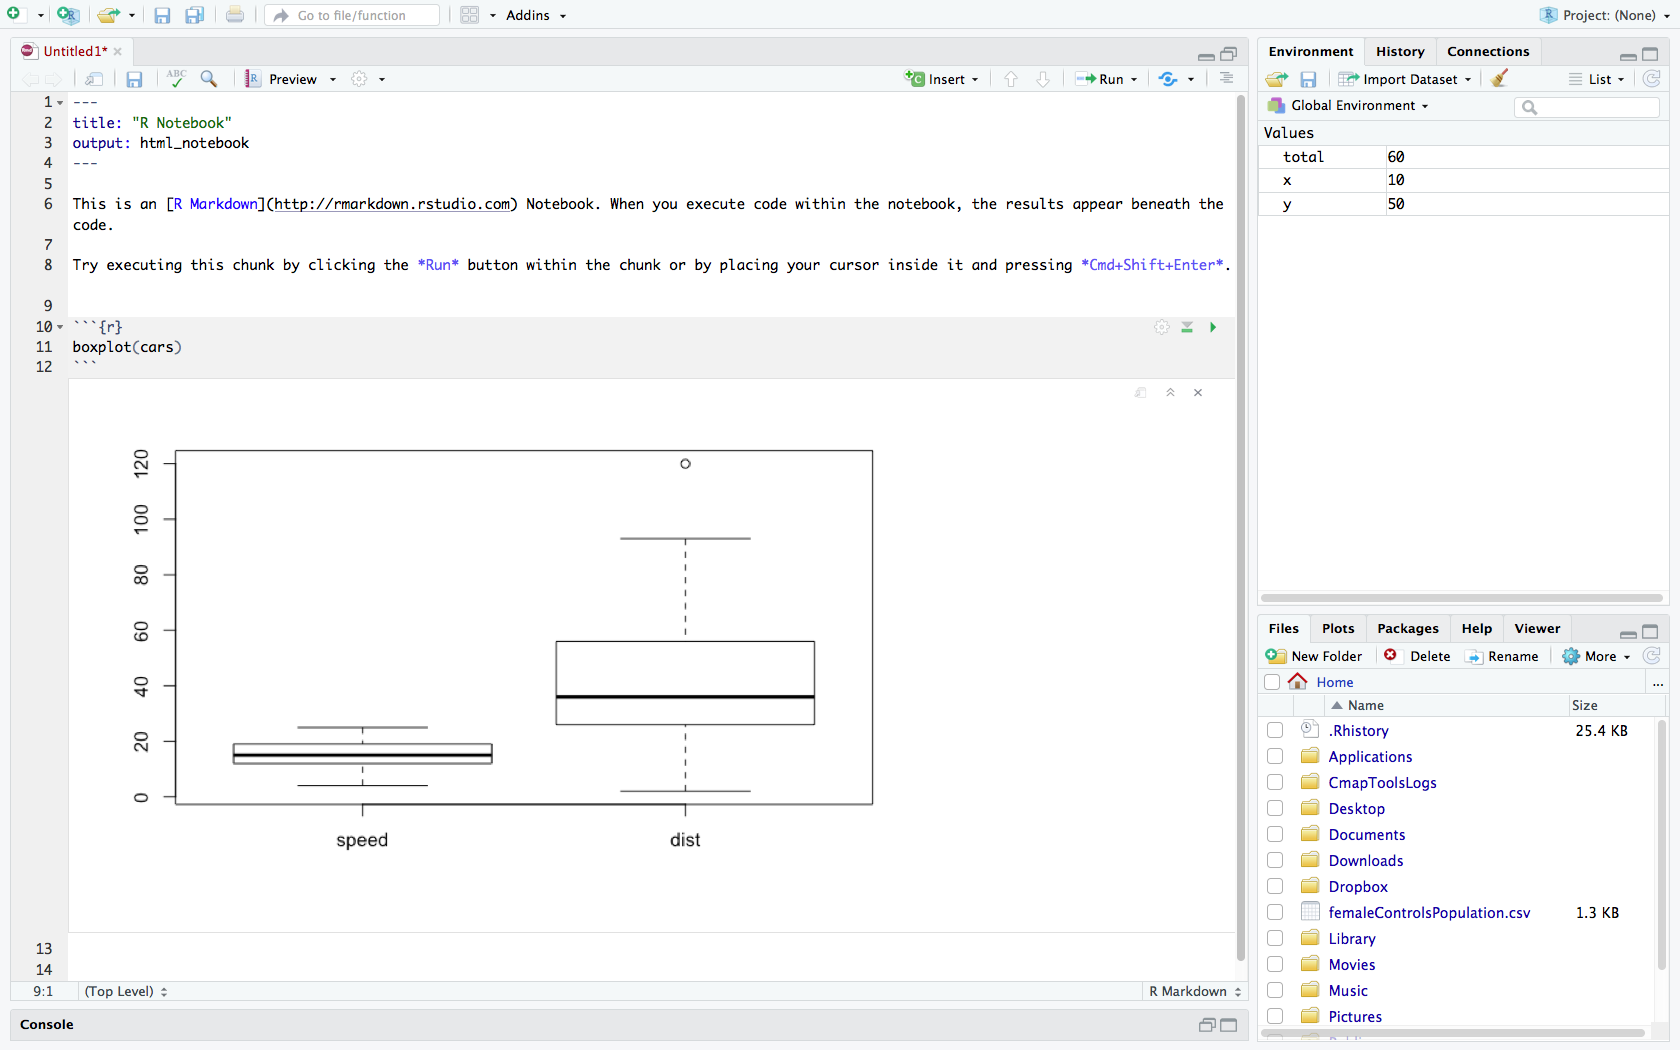Run all chunks above this chunk

point(1187,327)
